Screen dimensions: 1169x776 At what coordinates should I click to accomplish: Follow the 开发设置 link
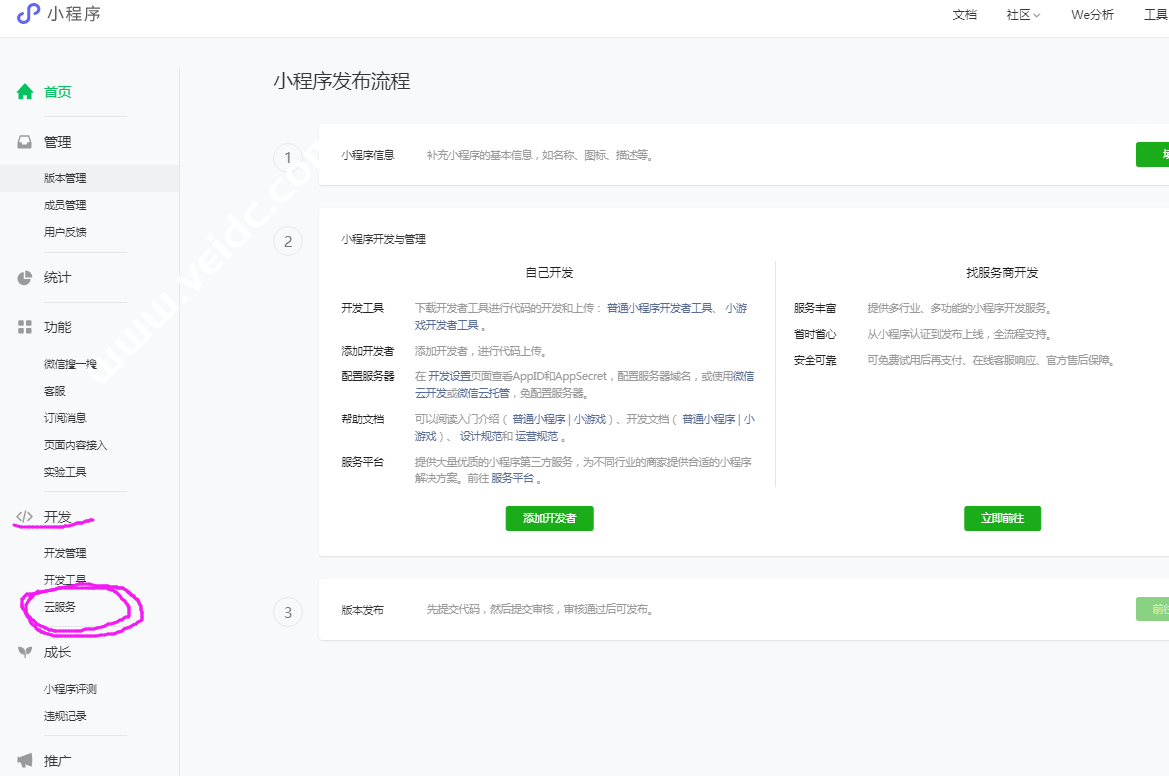pyautogui.click(x=449, y=376)
